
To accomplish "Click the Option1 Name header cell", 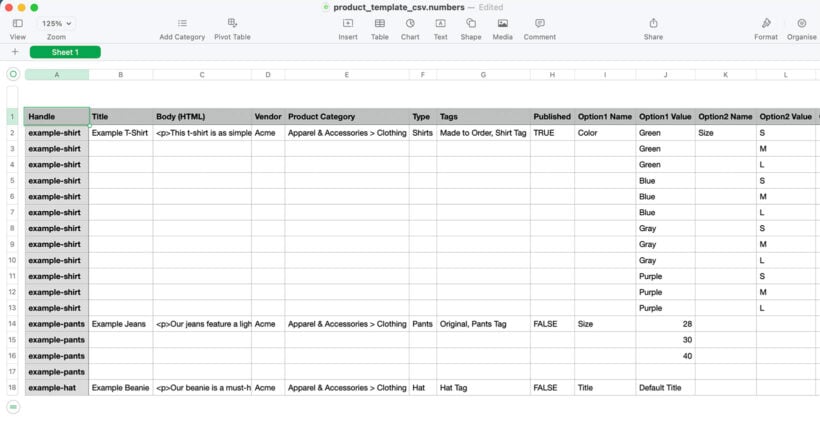I will pyautogui.click(x=605, y=117).
